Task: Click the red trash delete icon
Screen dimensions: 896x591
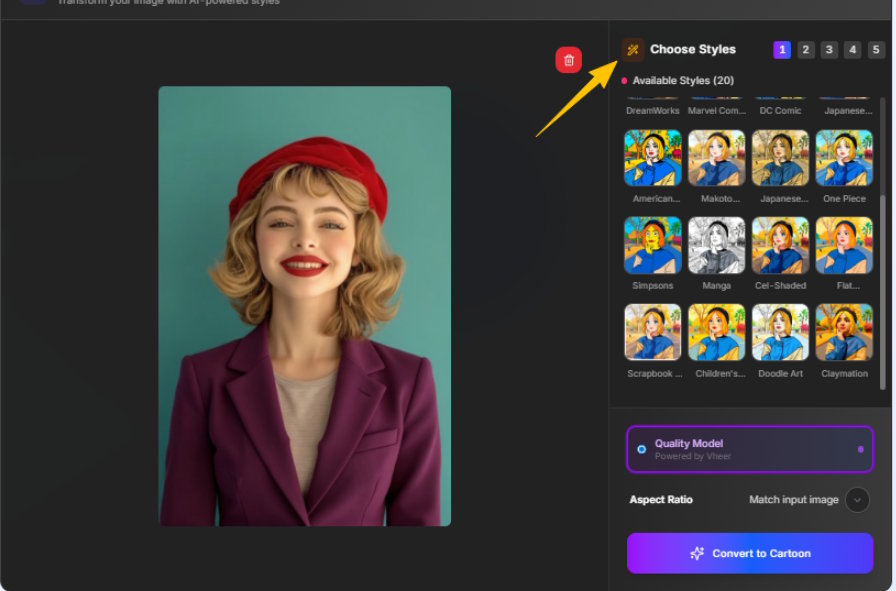Action: (569, 60)
